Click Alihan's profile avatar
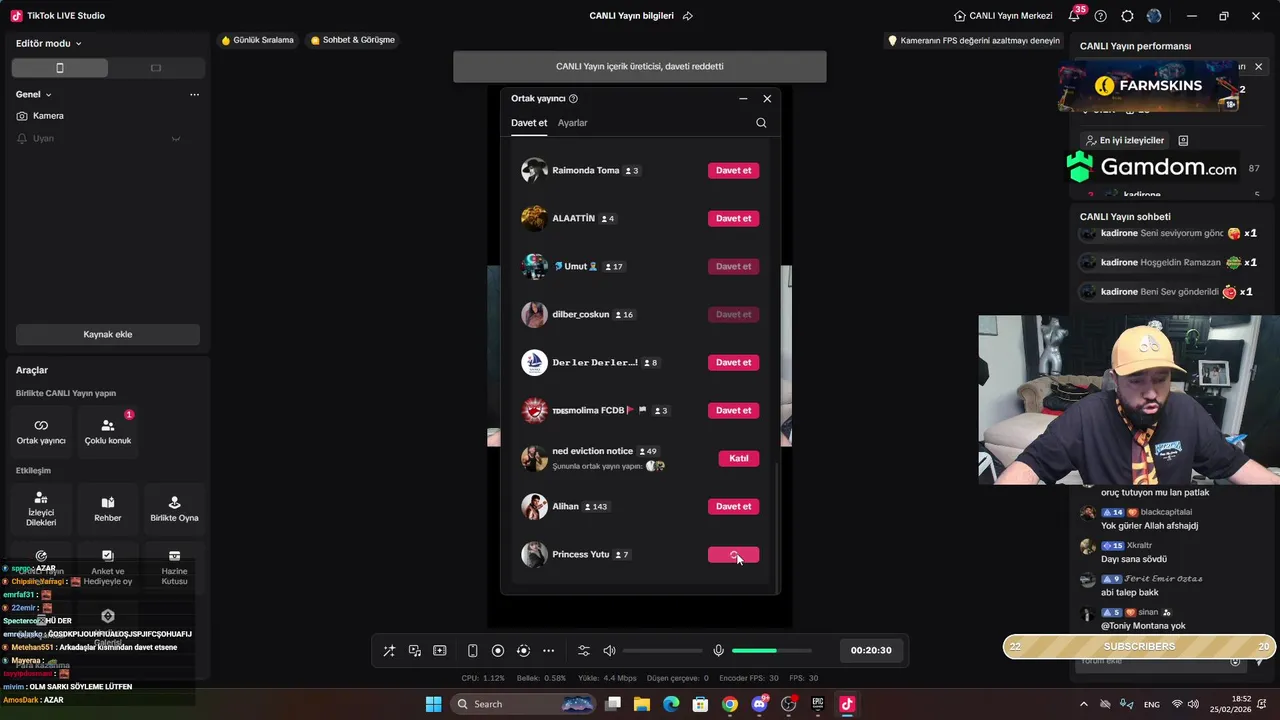The image size is (1280, 720). tap(534, 506)
